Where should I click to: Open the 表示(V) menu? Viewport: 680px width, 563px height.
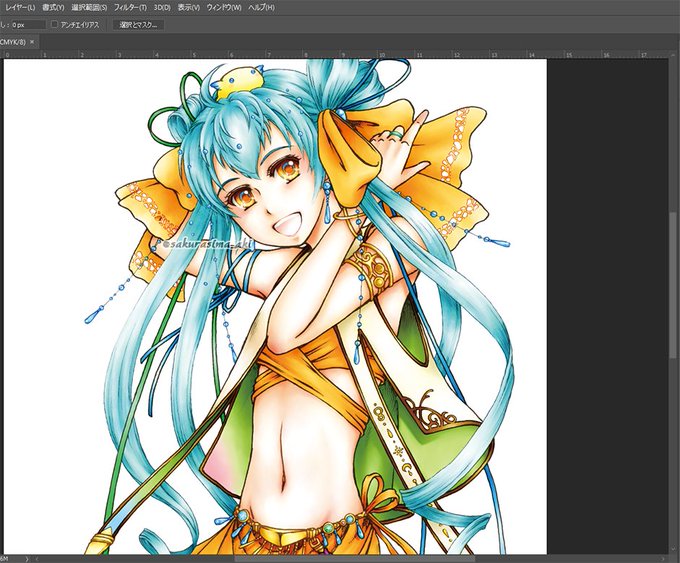click(189, 8)
